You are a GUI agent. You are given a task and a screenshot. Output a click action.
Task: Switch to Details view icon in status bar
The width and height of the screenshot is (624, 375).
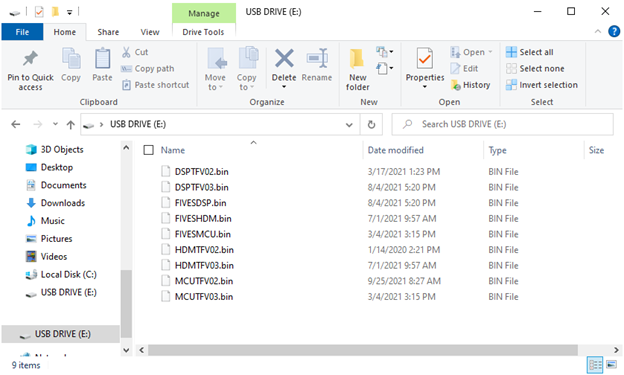[x=595, y=365]
